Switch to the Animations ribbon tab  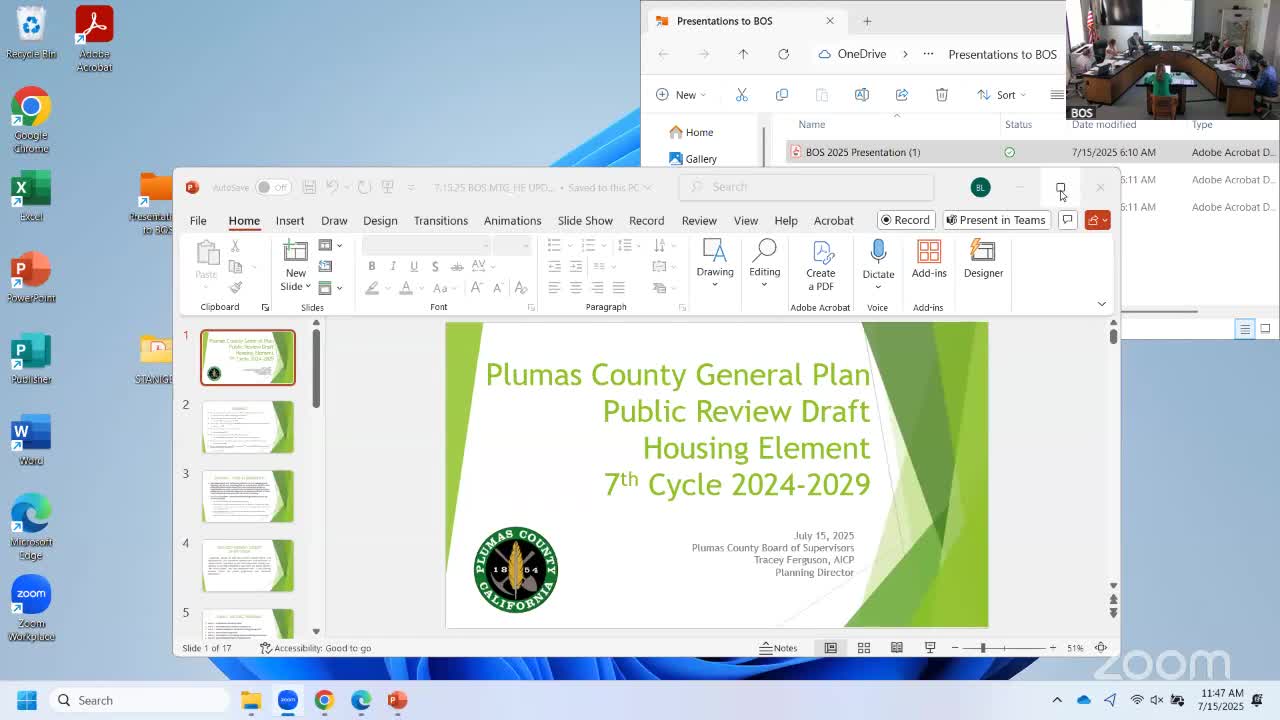pos(512,221)
